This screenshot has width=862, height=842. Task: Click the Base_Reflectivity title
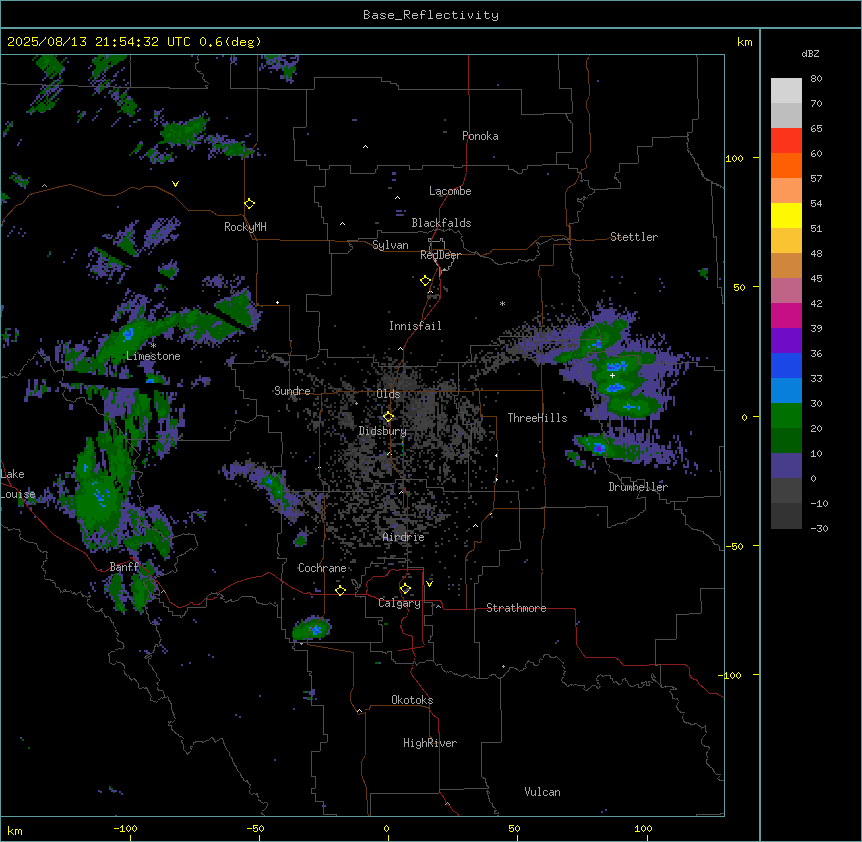click(x=431, y=15)
